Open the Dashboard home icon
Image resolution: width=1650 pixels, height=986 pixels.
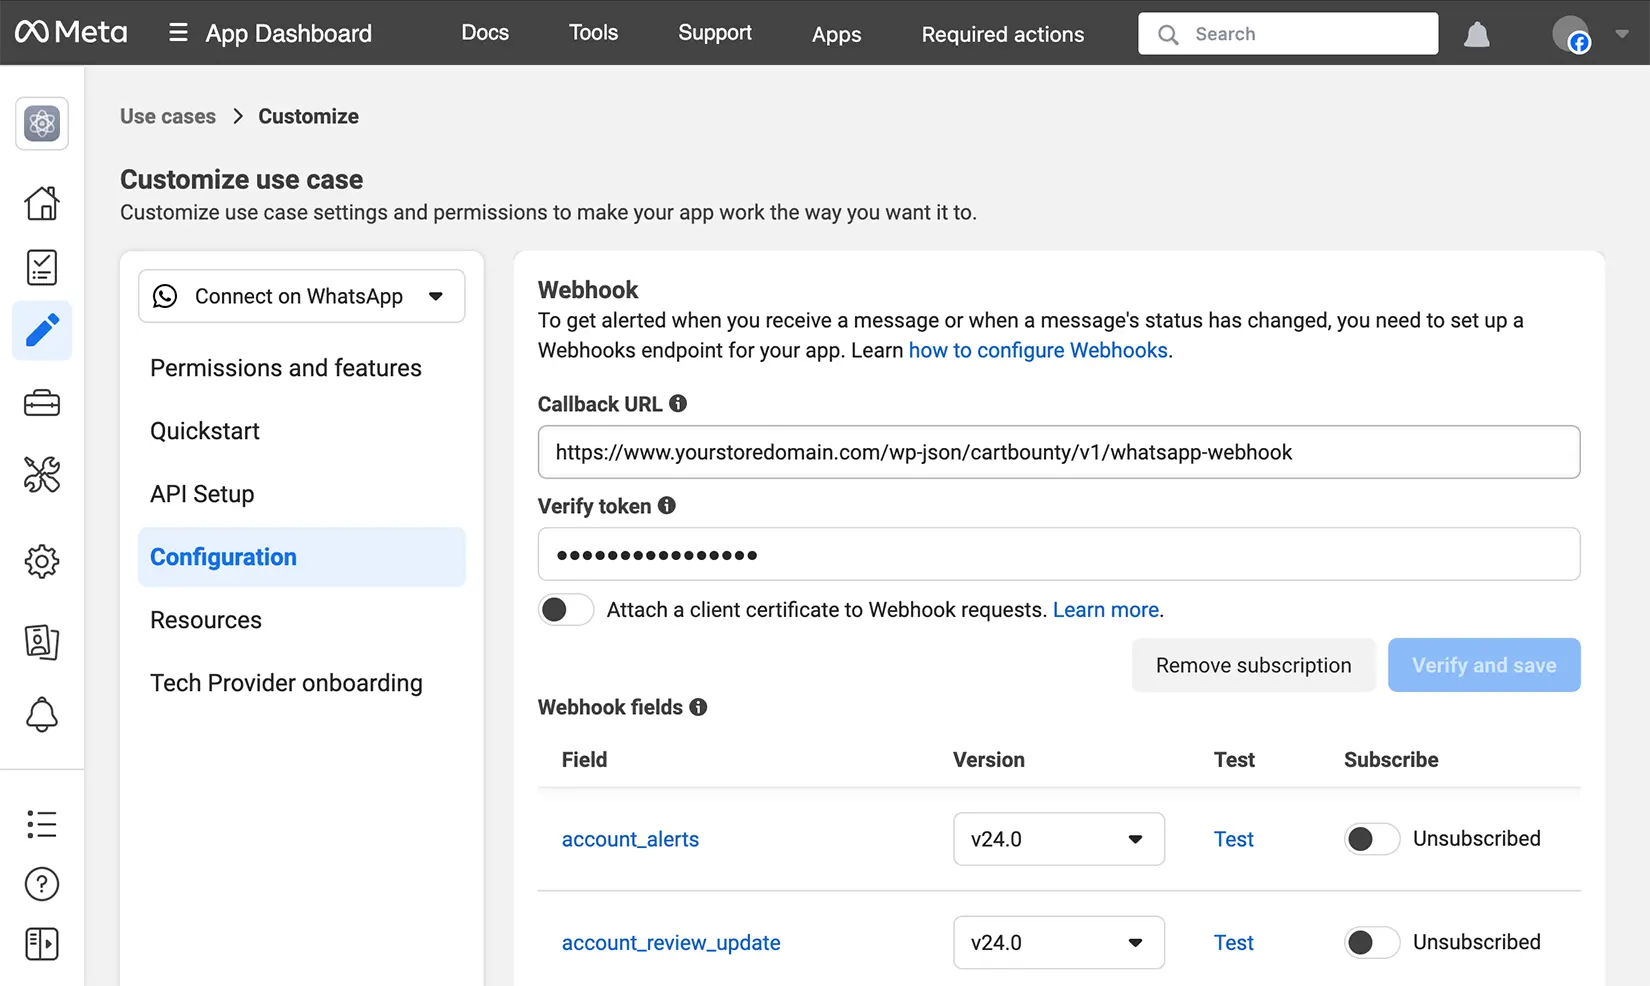pyautogui.click(x=41, y=203)
